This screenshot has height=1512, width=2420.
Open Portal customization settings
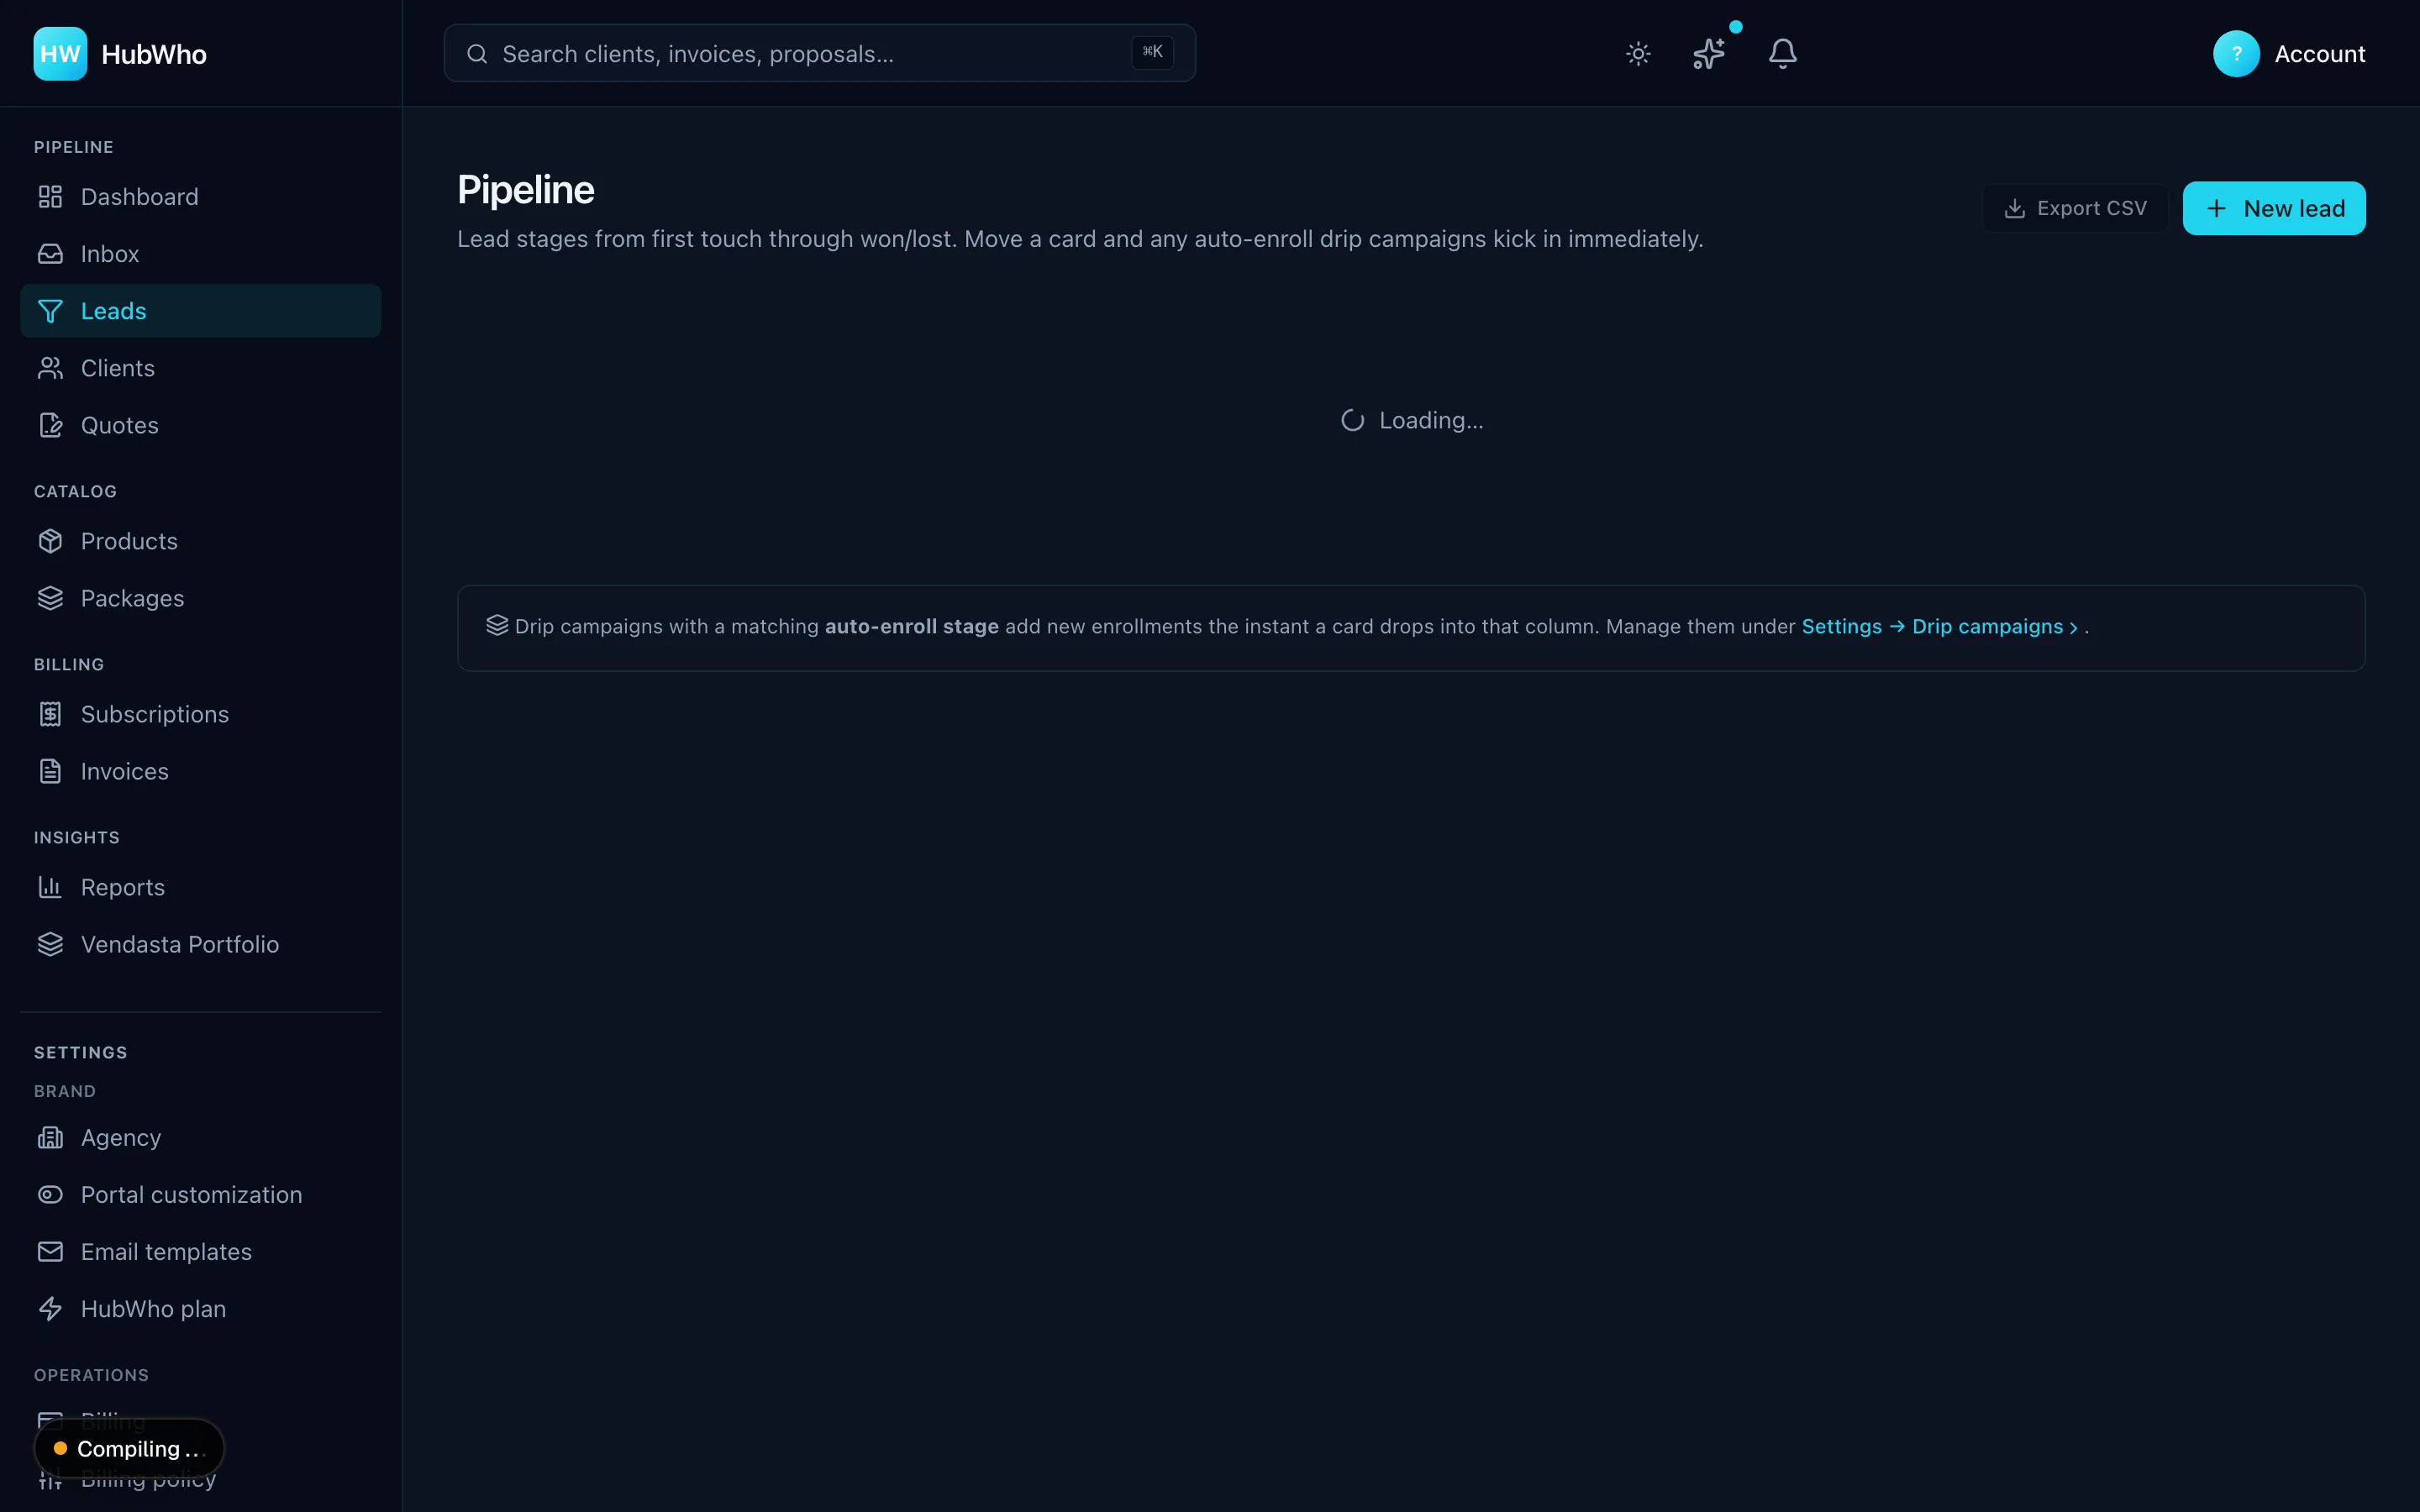coord(200,1195)
